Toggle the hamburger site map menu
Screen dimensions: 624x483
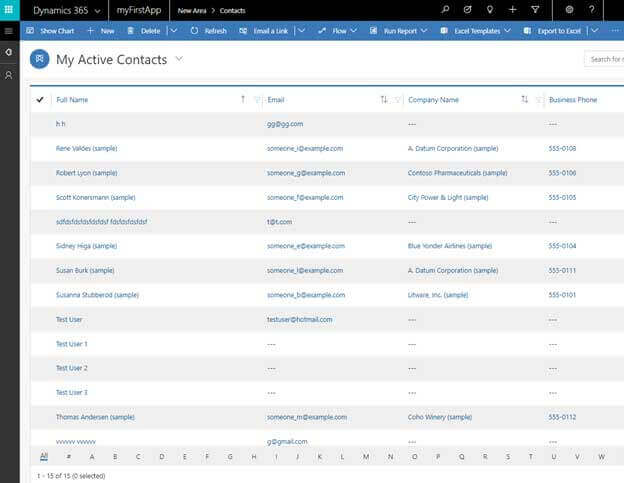(9, 31)
